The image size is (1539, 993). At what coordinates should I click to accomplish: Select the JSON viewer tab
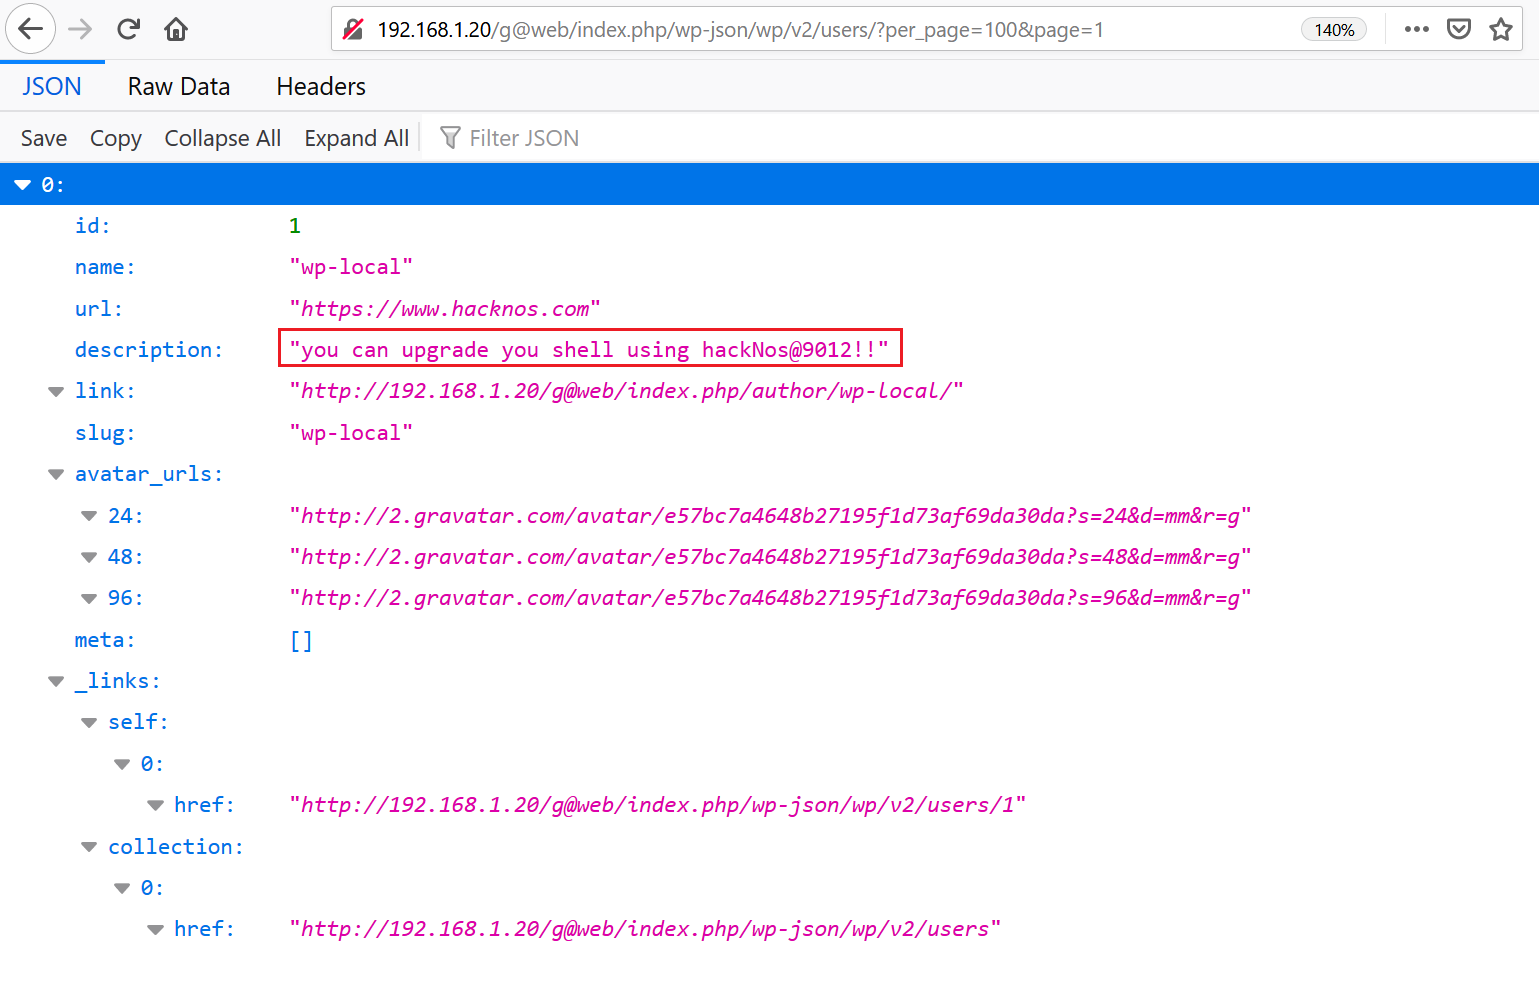click(52, 87)
